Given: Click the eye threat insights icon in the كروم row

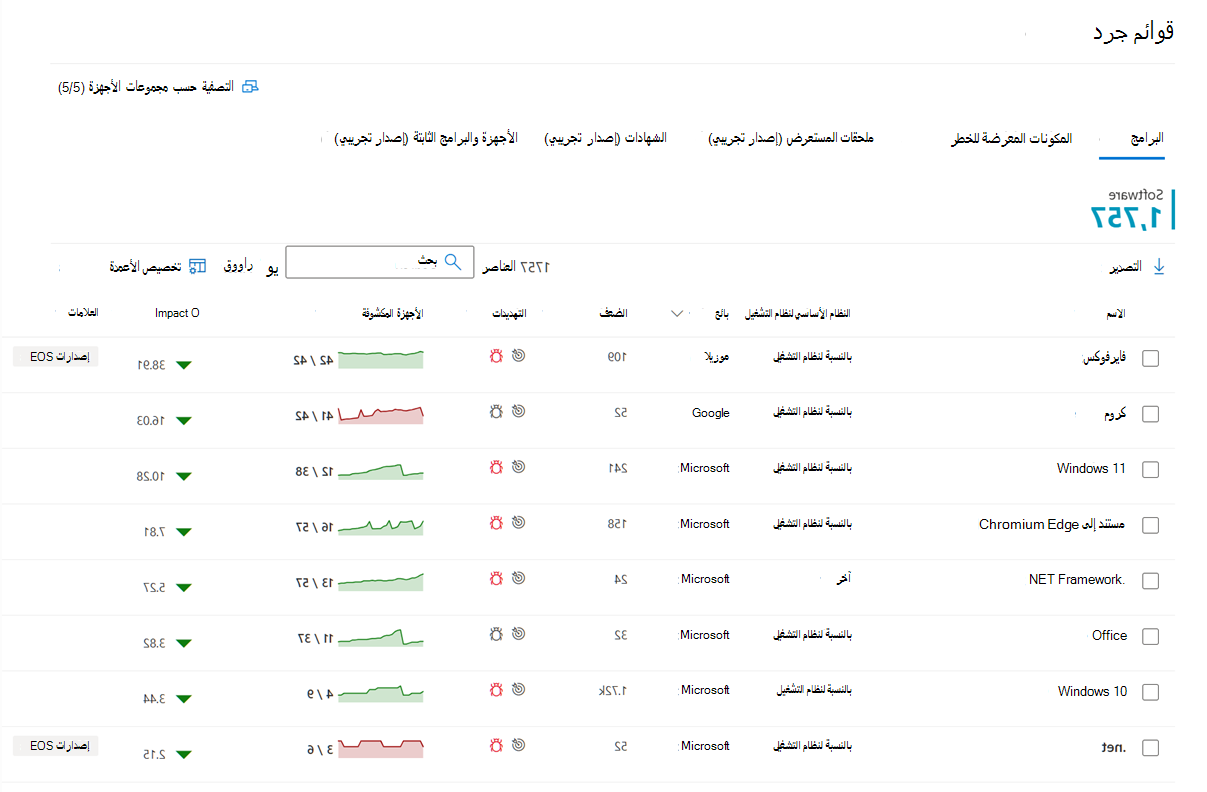Looking at the screenshot, I should (517, 411).
